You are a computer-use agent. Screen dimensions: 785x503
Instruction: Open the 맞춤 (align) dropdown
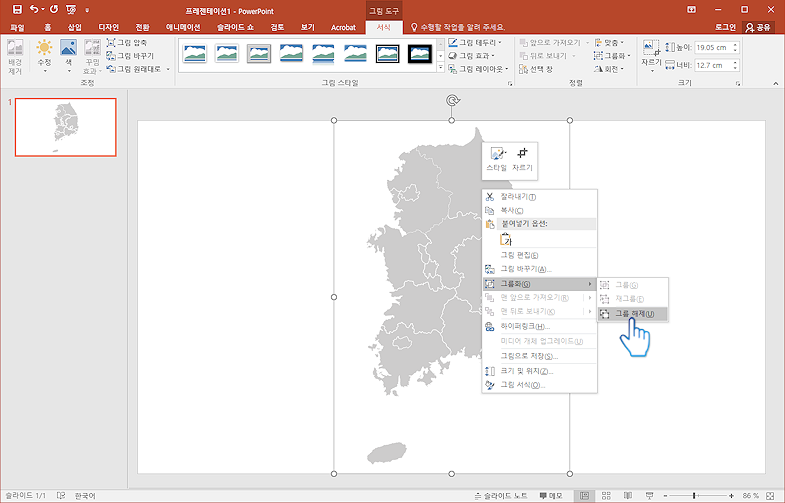[x=609, y=43]
